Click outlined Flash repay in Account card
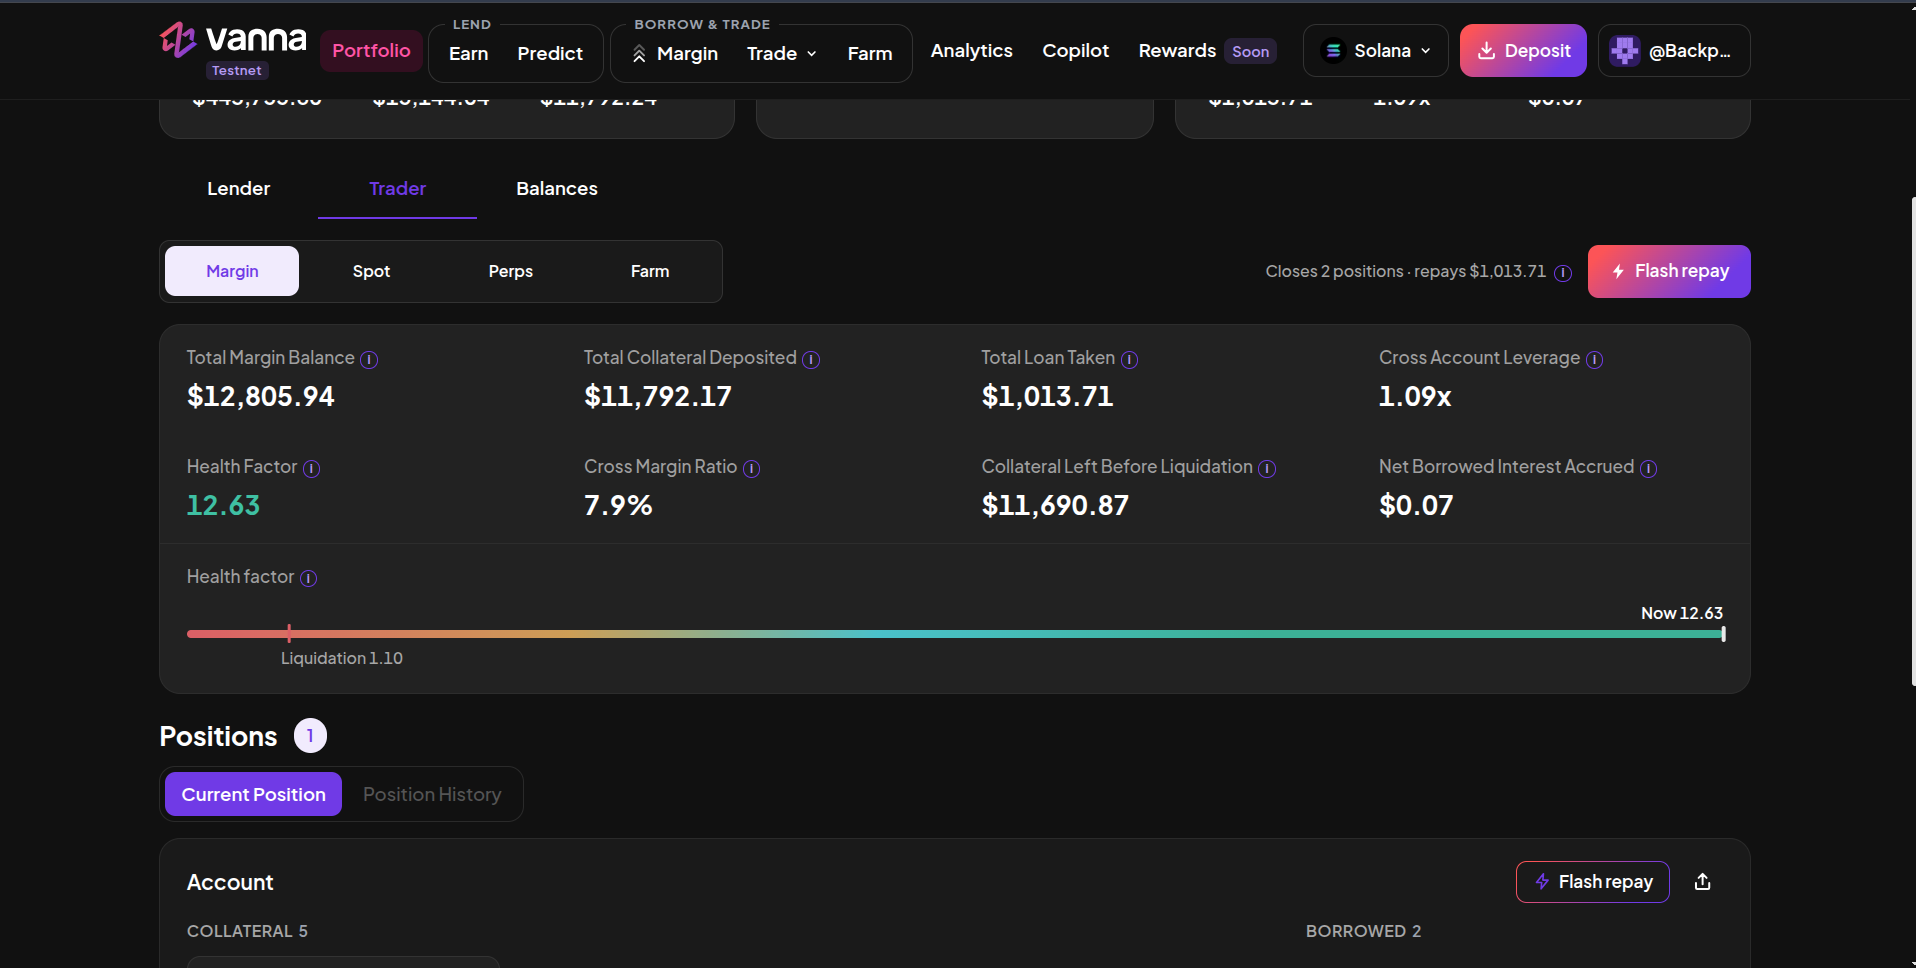Image resolution: width=1916 pixels, height=968 pixels. (1592, 882)
